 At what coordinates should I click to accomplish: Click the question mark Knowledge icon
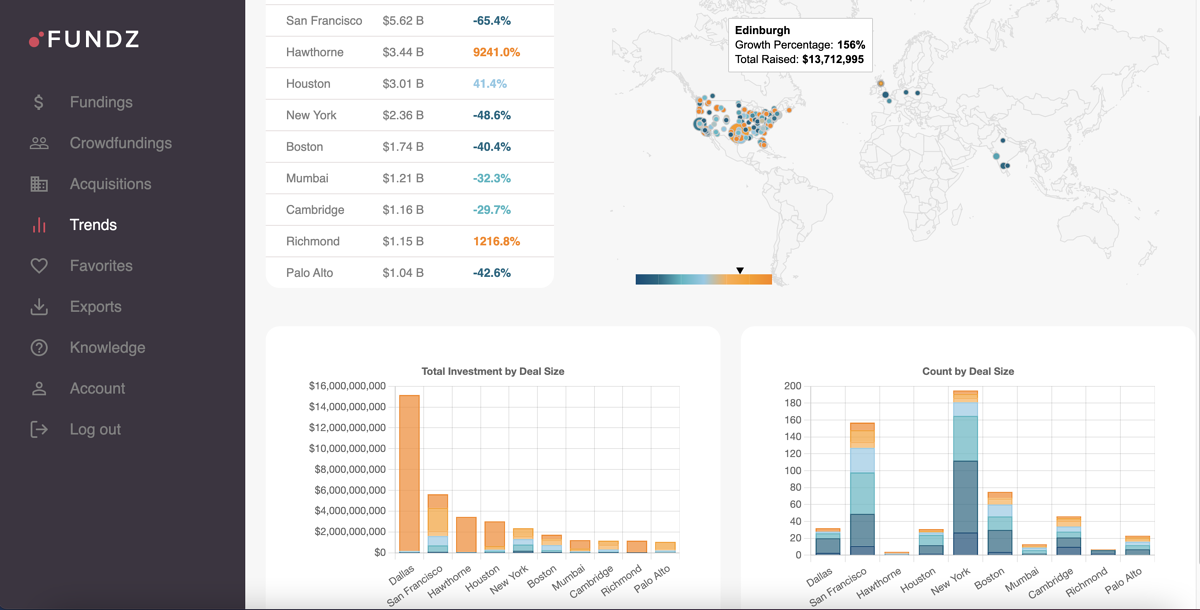39,348
